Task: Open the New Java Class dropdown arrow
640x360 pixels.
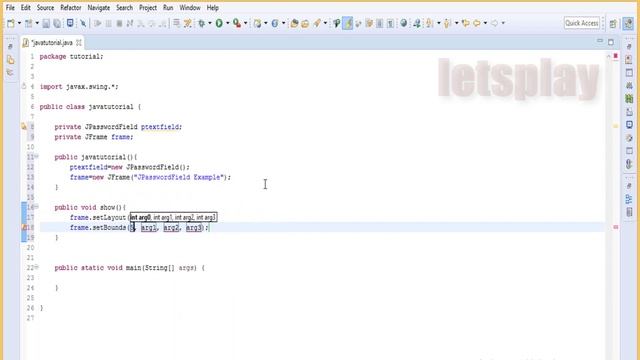Action: coord(283,23)
